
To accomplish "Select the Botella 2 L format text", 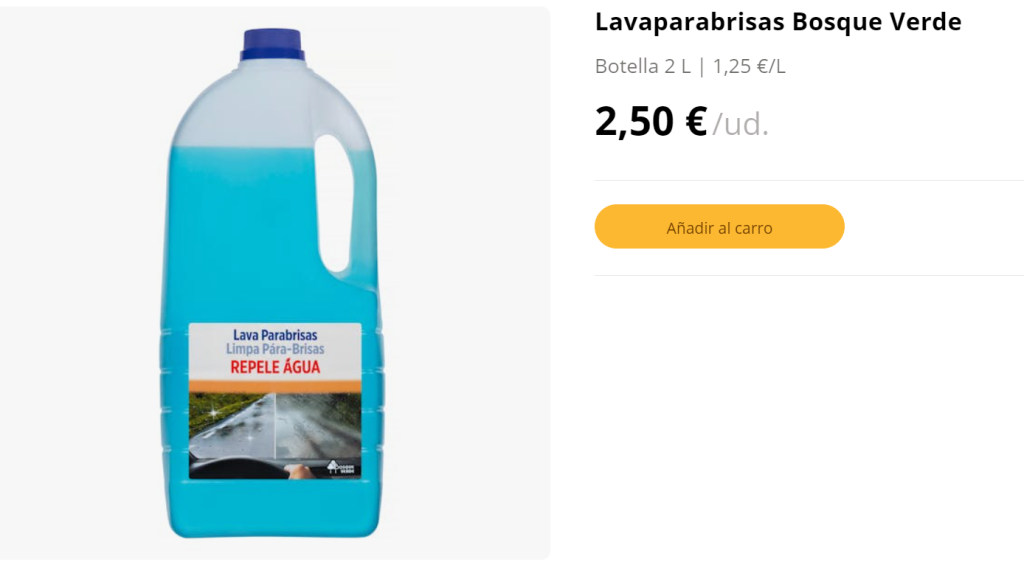I will (x=643, y=66).
